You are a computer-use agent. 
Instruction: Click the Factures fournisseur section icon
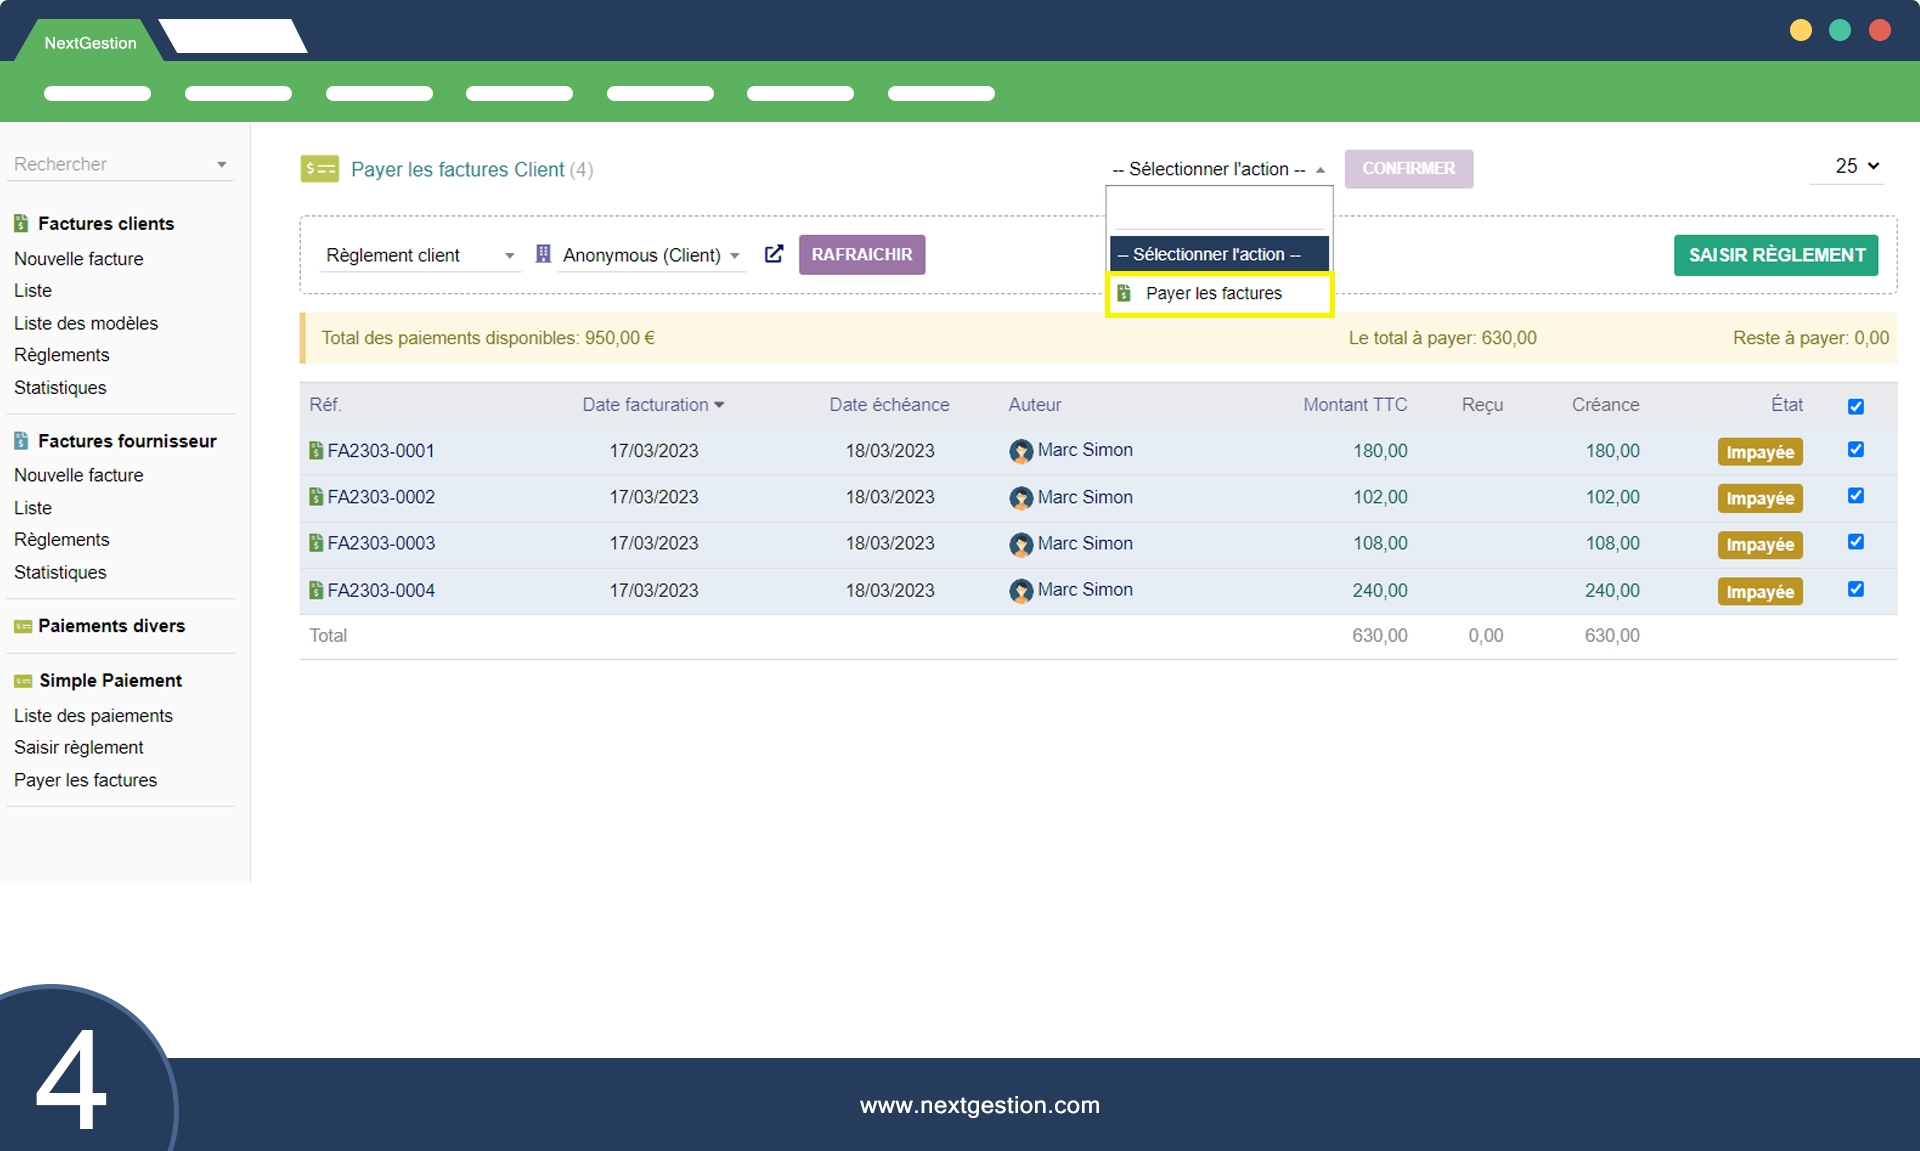[x=21, y=441]
